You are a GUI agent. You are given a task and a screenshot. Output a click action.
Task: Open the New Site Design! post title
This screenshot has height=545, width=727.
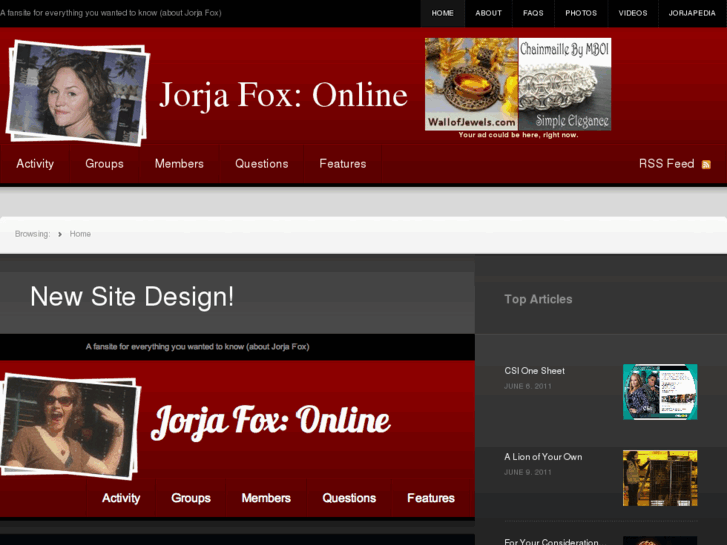click(x=132, y=297)
